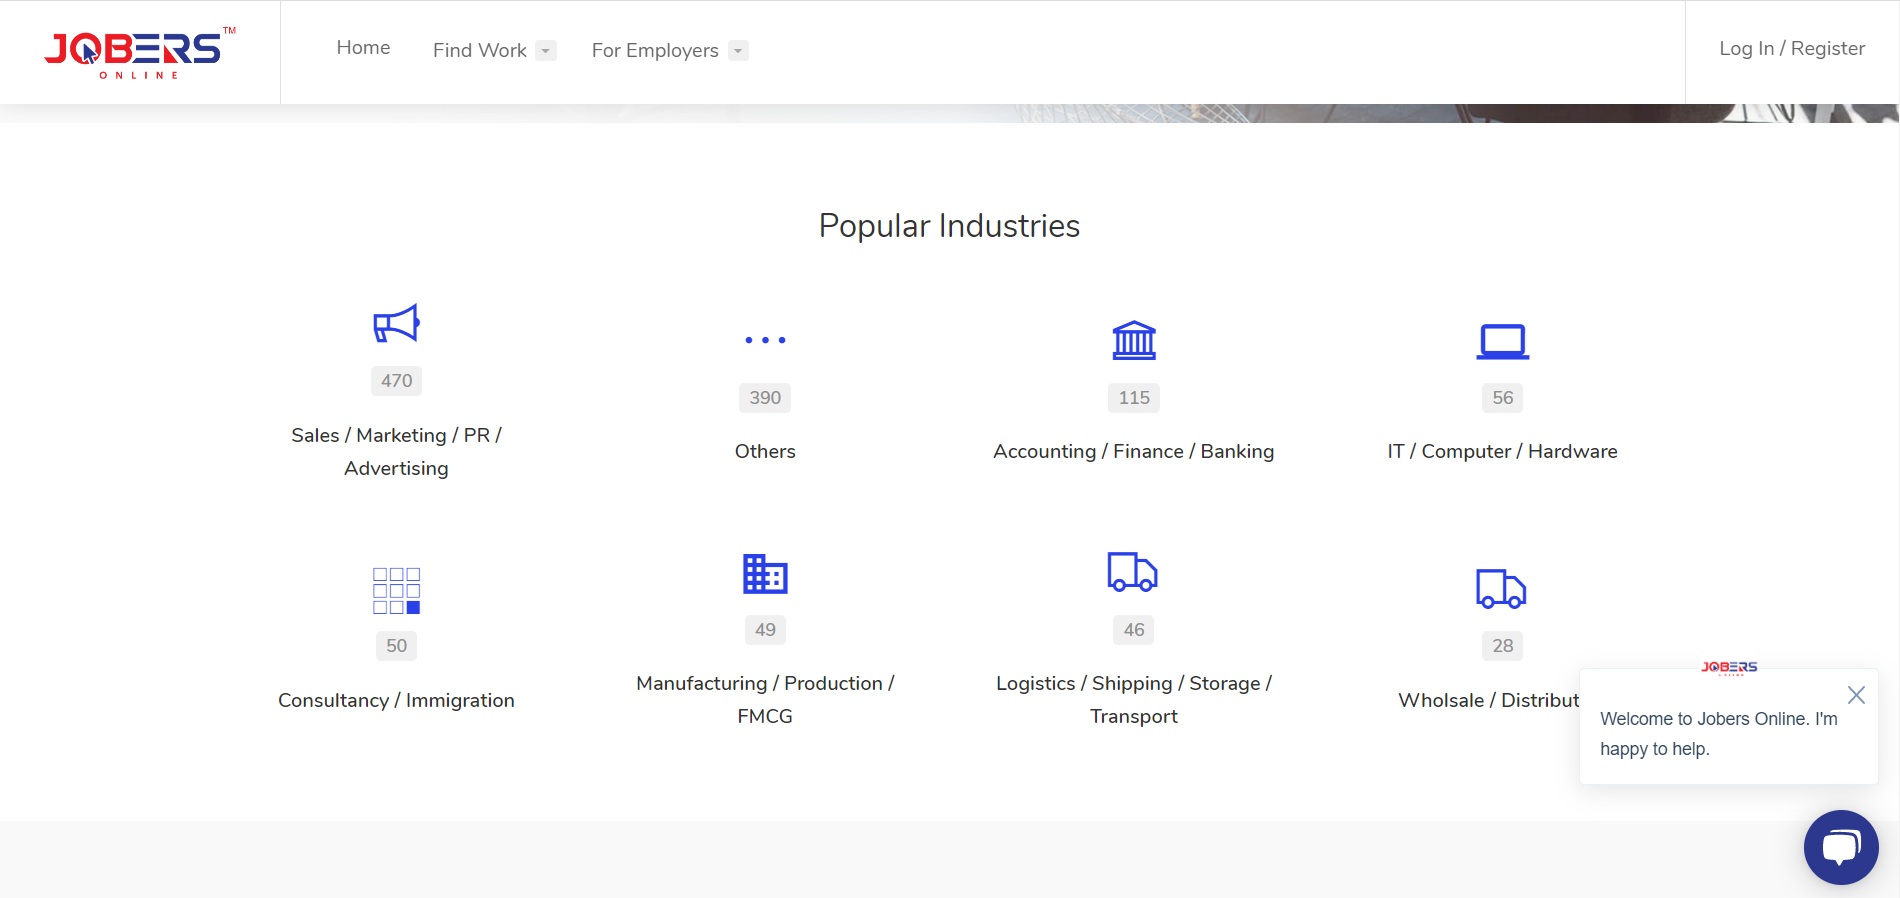Click the truck Logistics / Shipping icon
Viewport: 1900px width, 898px height.
coord(1133,572)
